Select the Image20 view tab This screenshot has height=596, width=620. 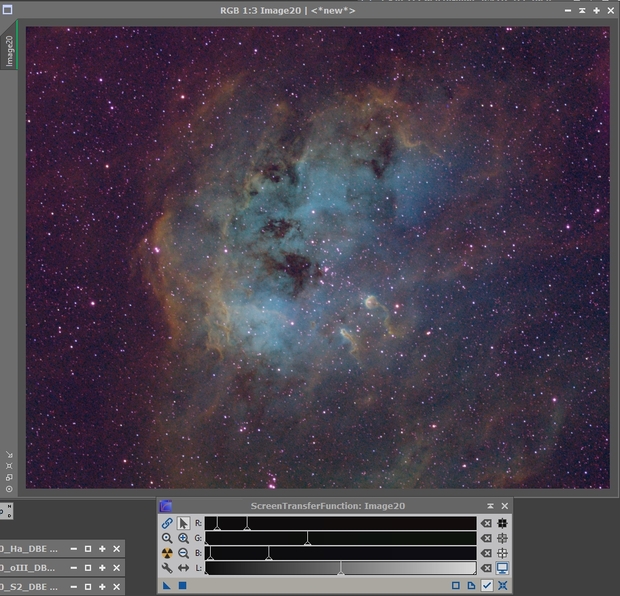click(10, 52)
